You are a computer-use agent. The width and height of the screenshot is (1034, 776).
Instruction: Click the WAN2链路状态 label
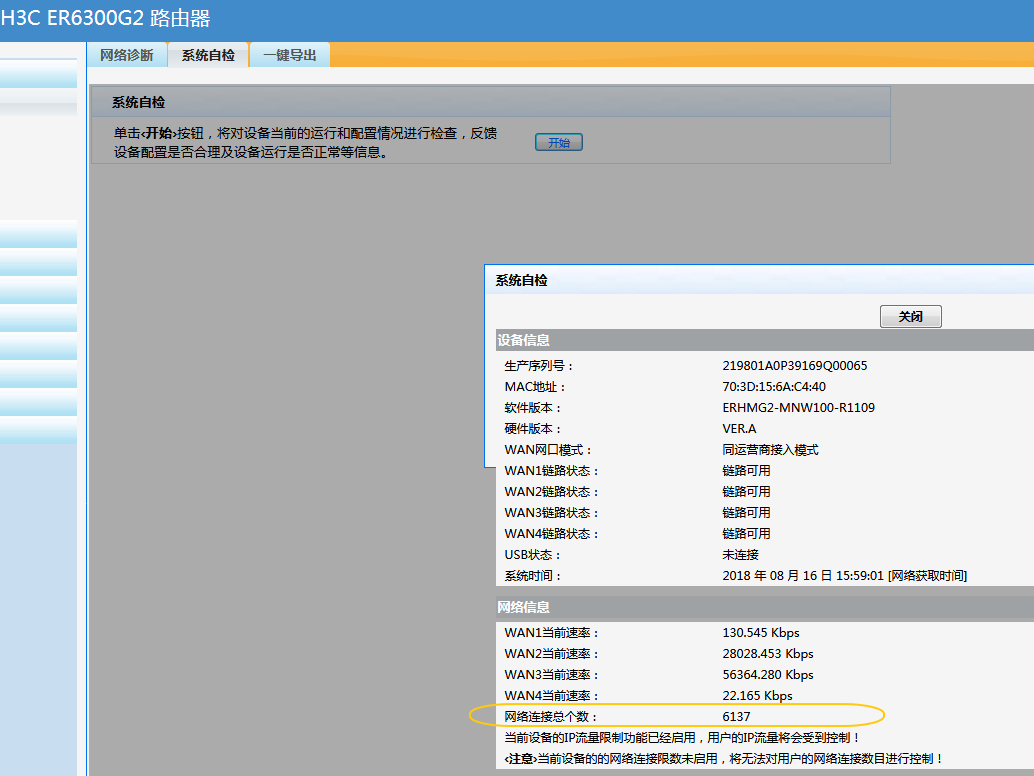pos(551,492)
